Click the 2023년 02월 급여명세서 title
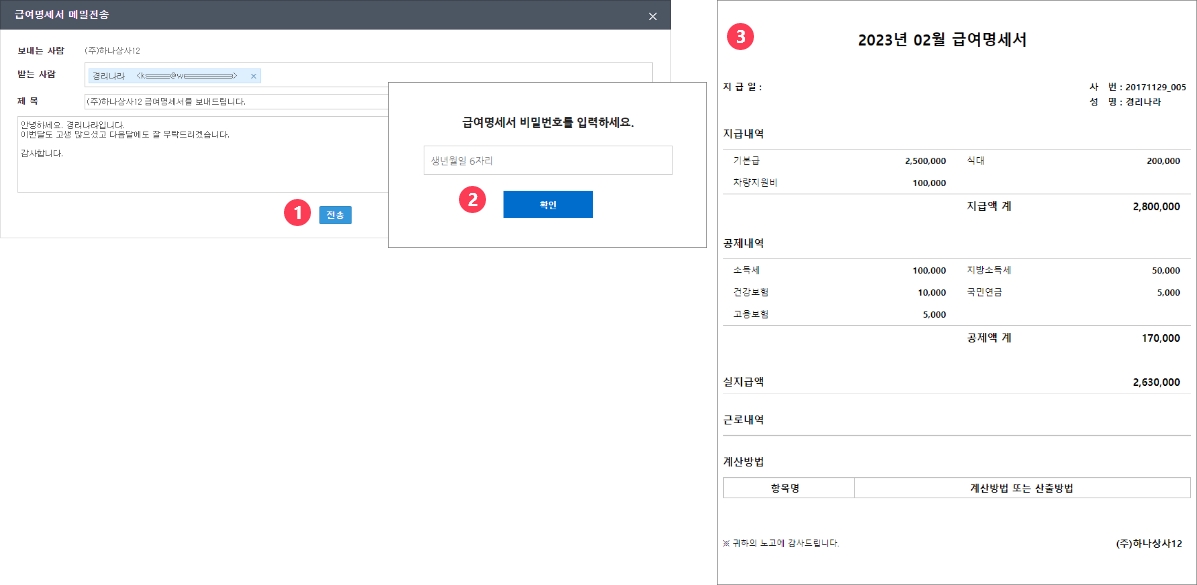 coord(942,40)
